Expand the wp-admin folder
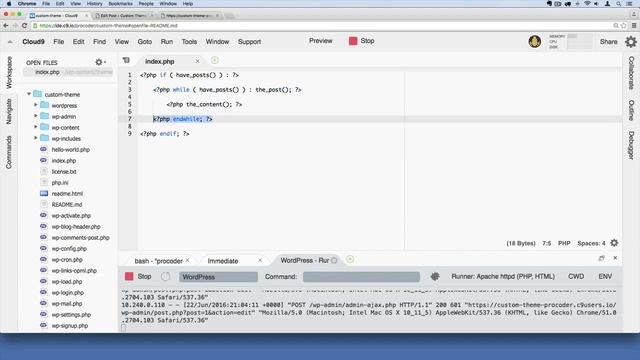Viewport: 640px width, 360px height. click(x=36, y=116)
